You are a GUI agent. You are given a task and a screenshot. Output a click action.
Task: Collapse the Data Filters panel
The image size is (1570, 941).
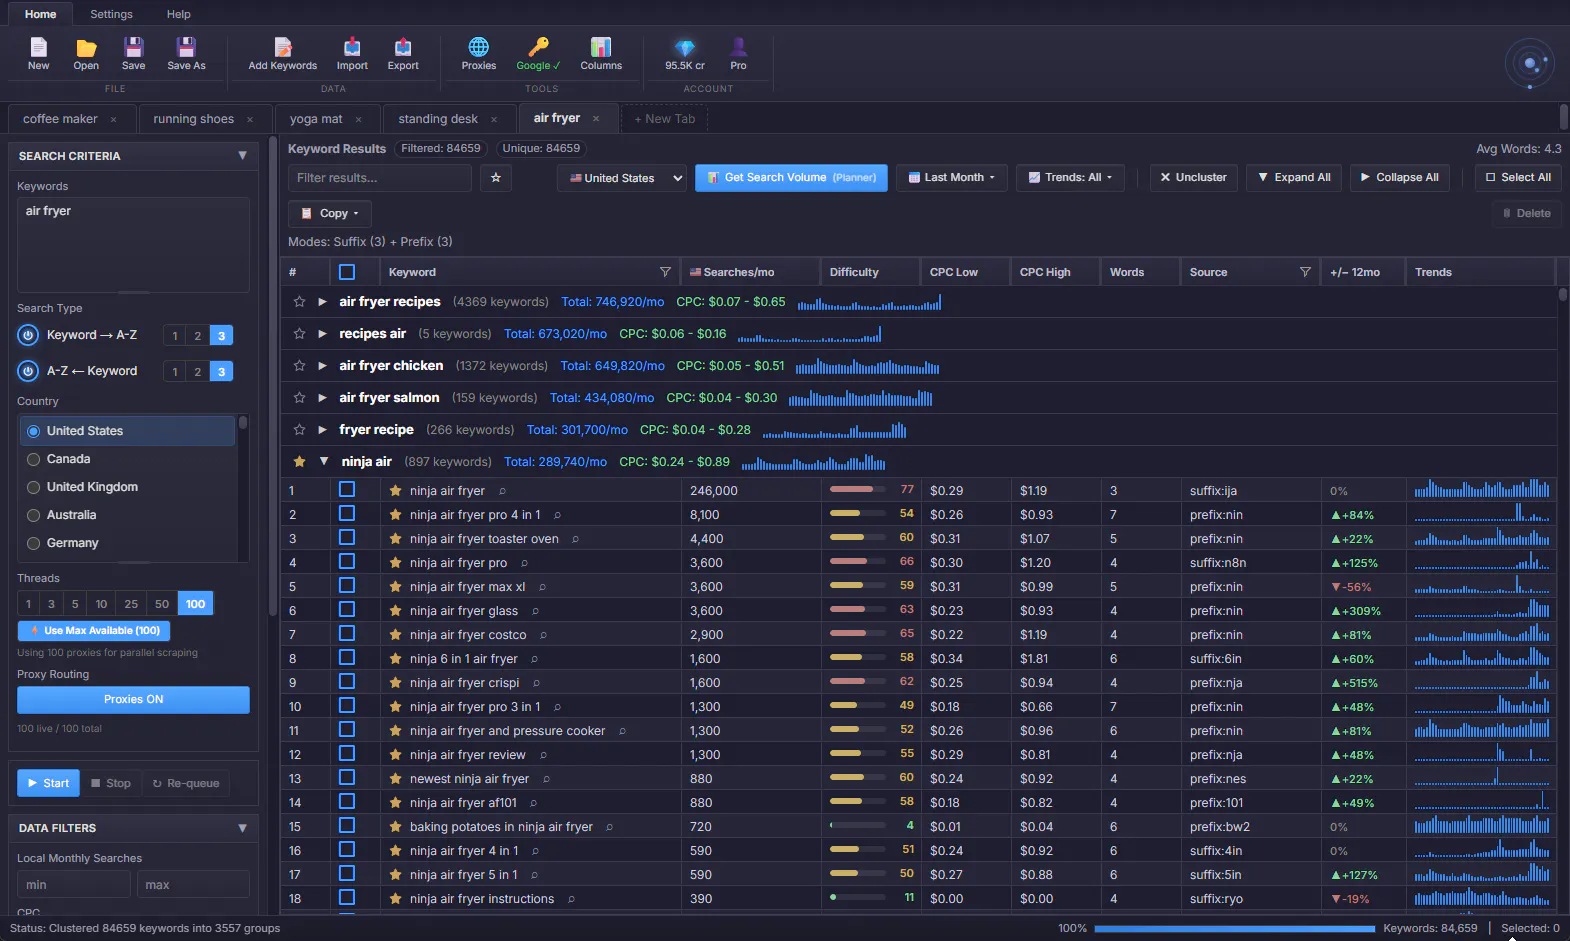(x=242, y=828)
